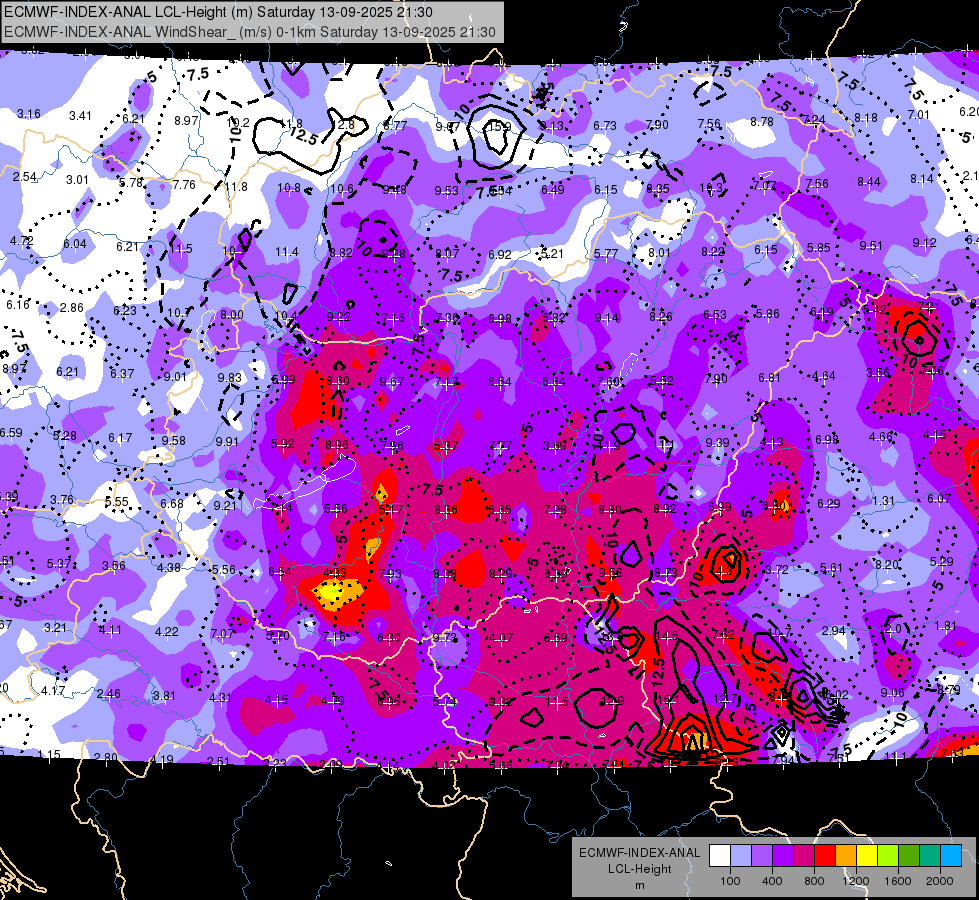
Task: Click the wind shear value 8.60
Action: pyautogui.click(x=338, y=381)
